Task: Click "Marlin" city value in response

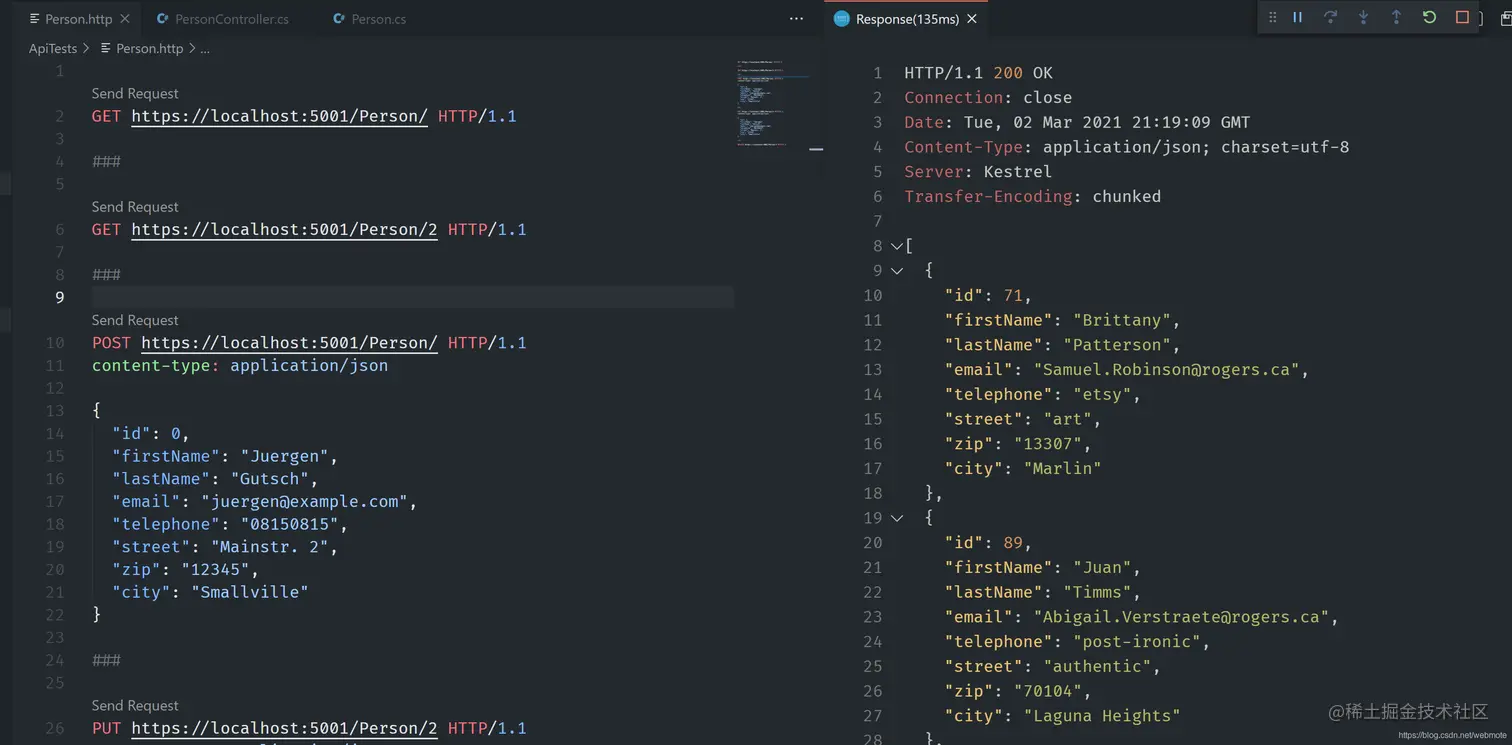Action: (1062, 468)
